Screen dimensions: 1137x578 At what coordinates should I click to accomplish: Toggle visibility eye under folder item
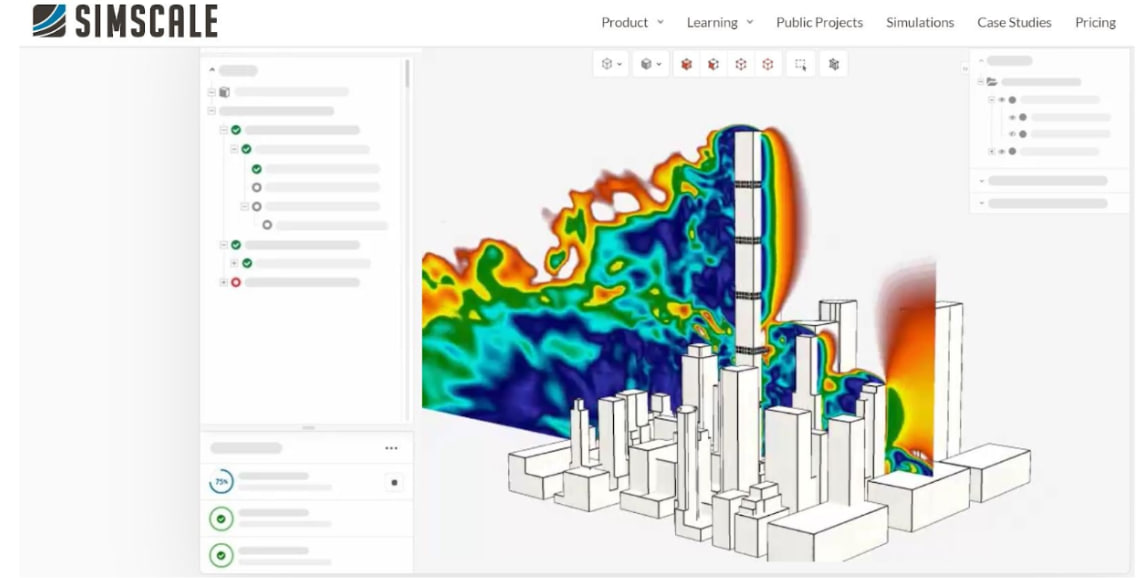(1001, 100)
